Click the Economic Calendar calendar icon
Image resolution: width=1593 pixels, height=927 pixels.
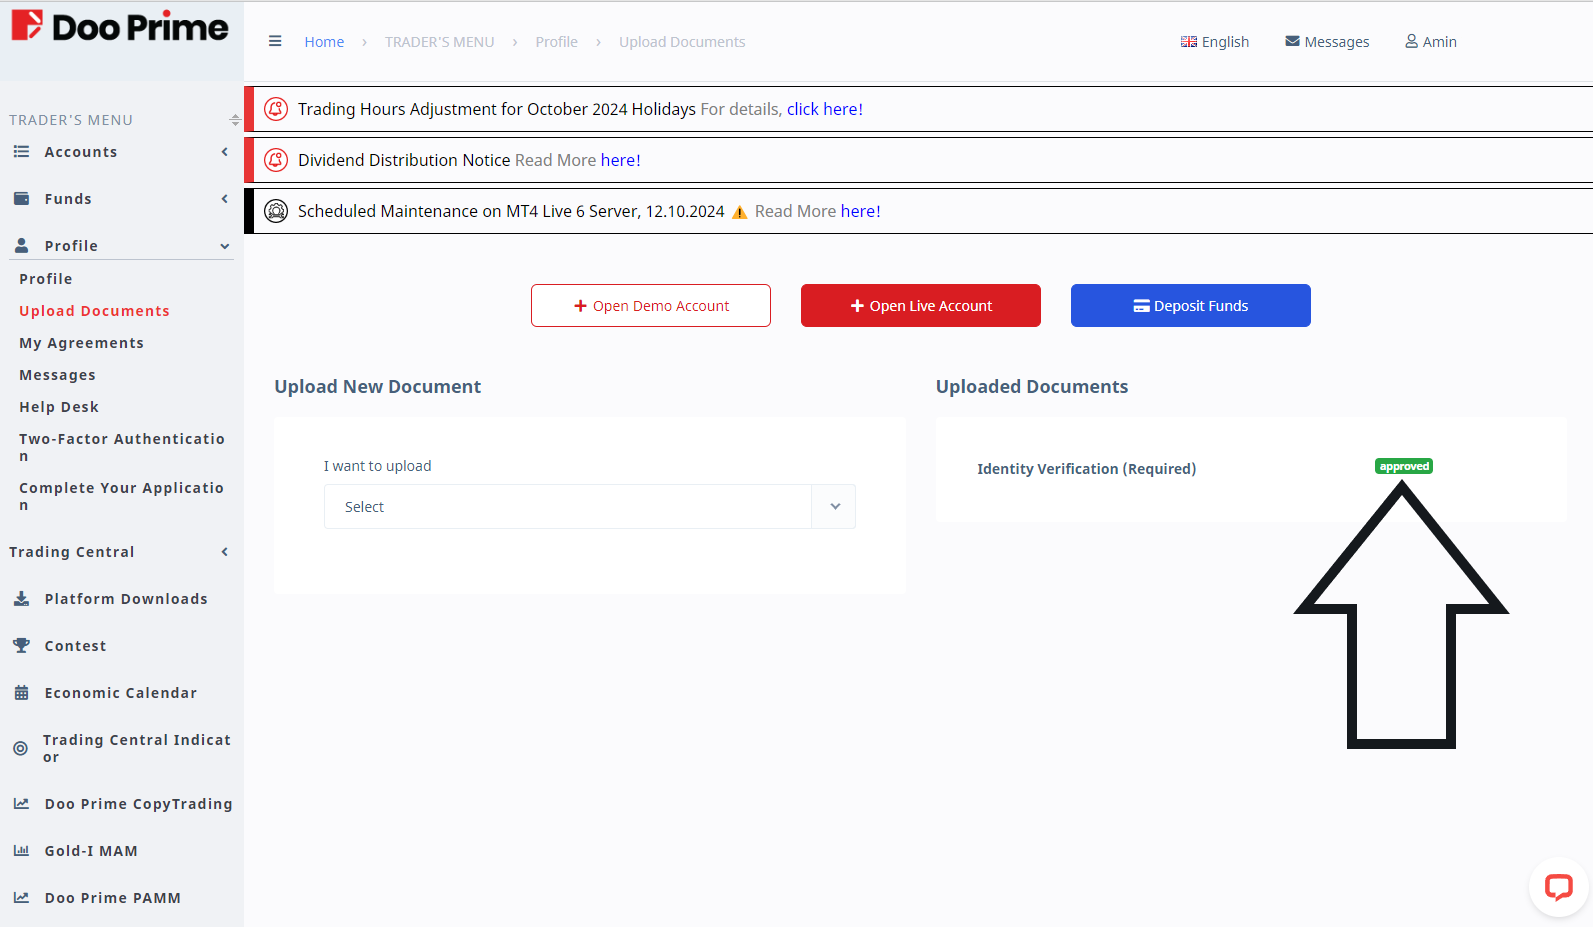tap(21, 693)
